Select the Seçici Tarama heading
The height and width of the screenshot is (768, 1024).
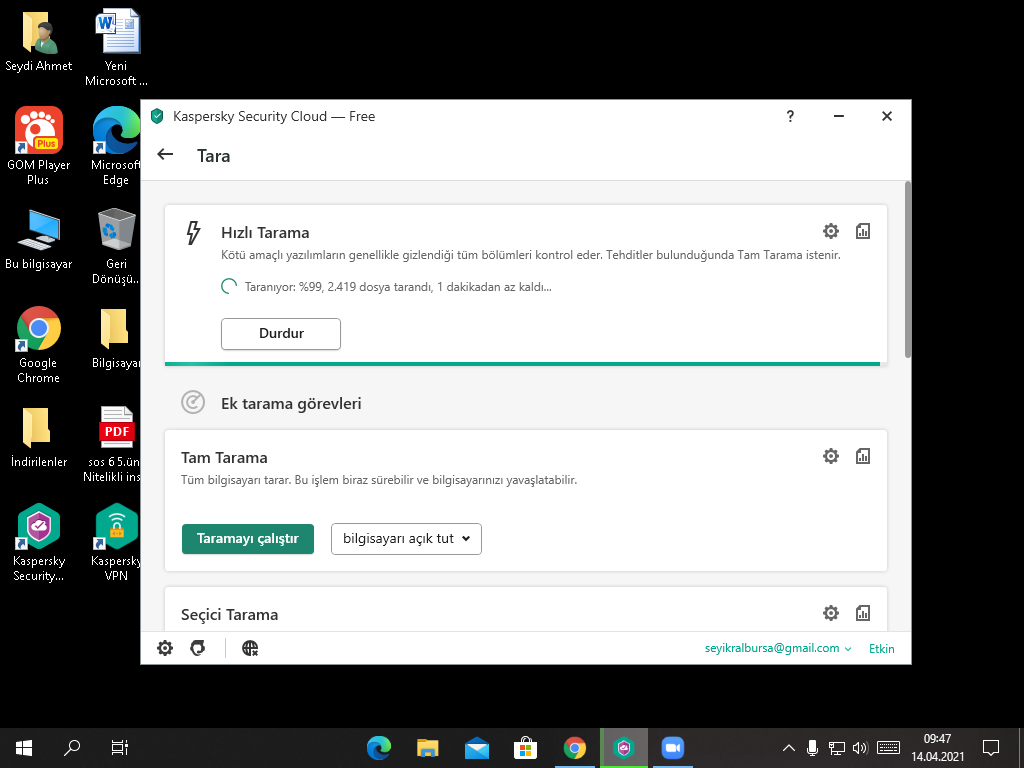click(229, 615)
